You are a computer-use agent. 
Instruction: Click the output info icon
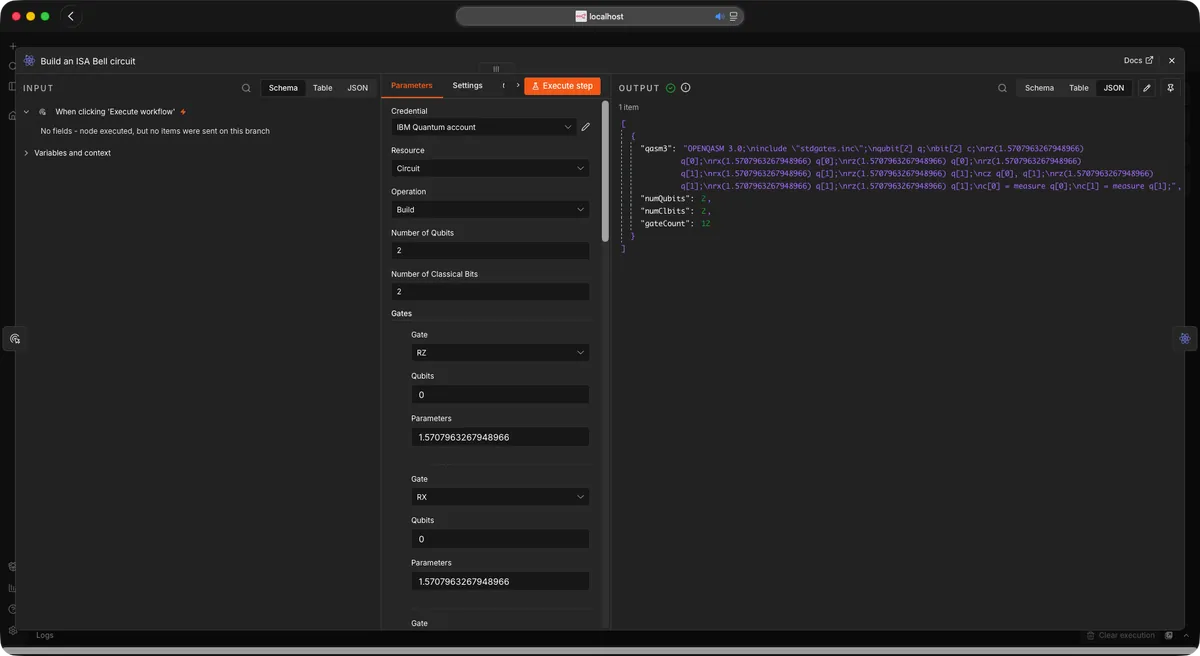coord(685,88)
